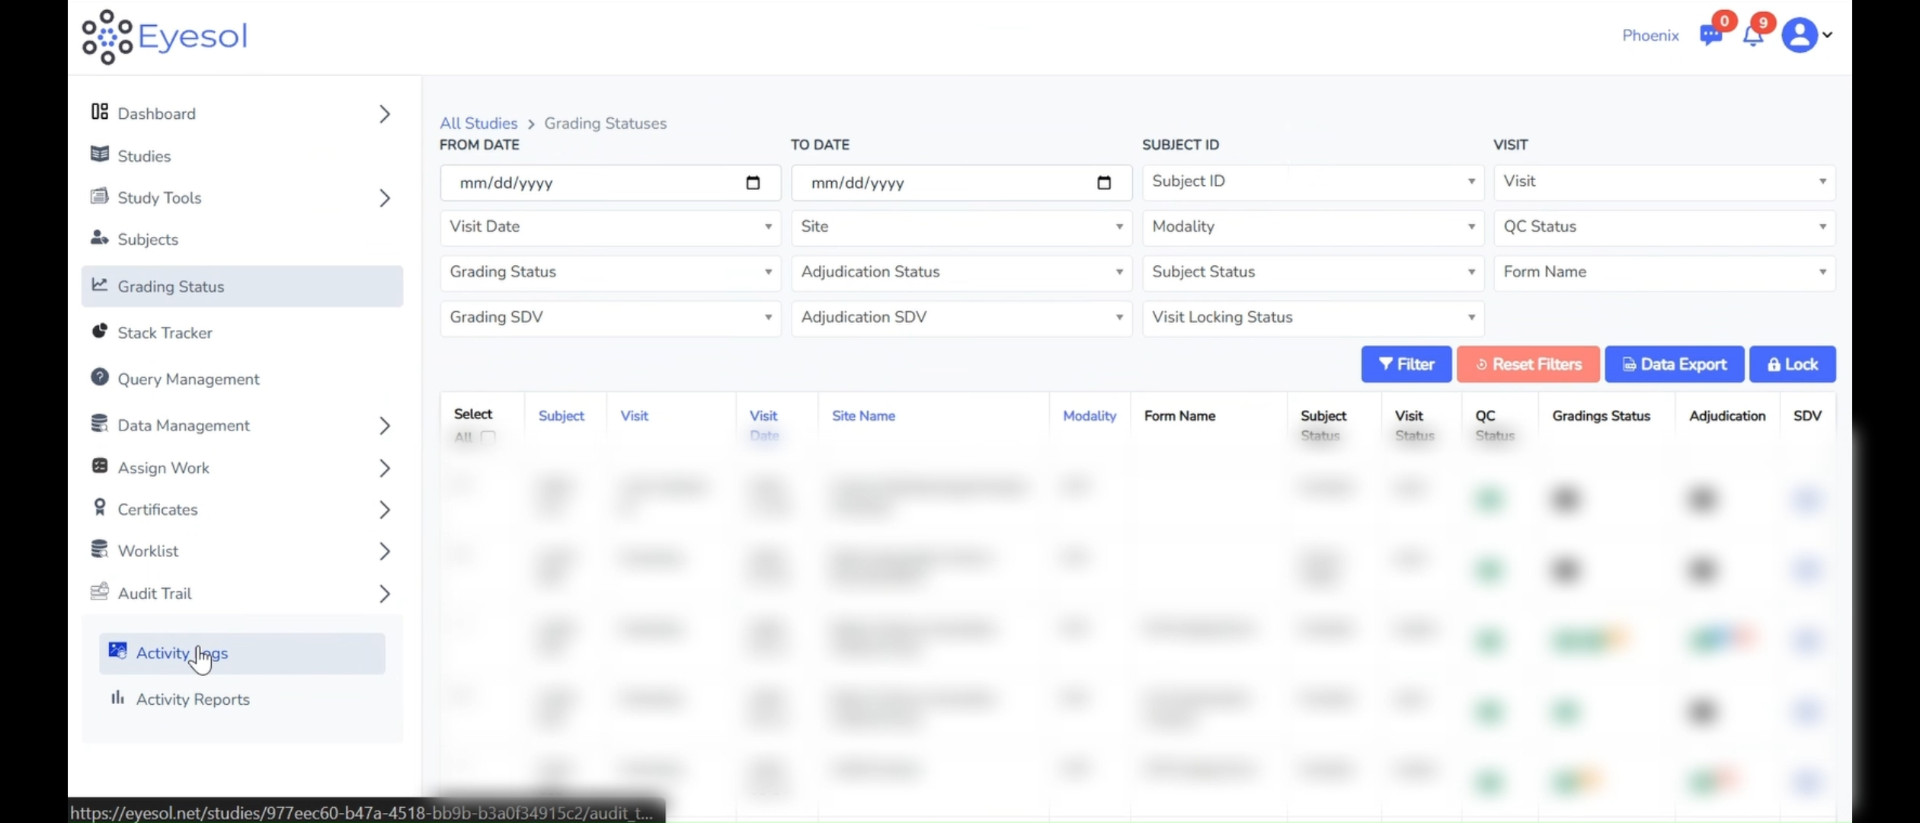Click the blue Filter button

pos(1405,365)
